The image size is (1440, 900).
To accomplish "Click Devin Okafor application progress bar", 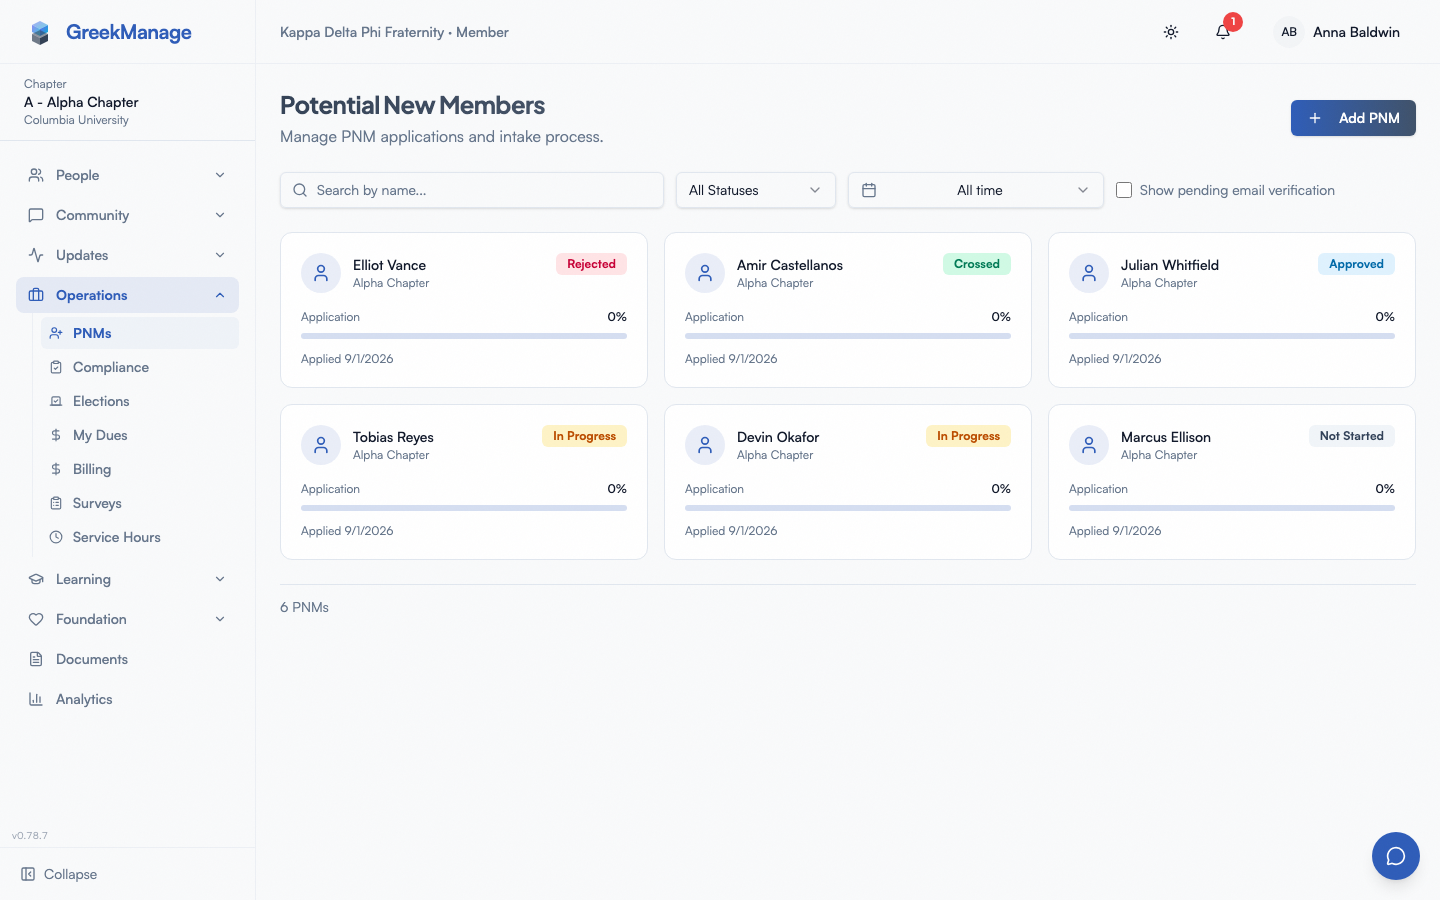I will [848, 508].
